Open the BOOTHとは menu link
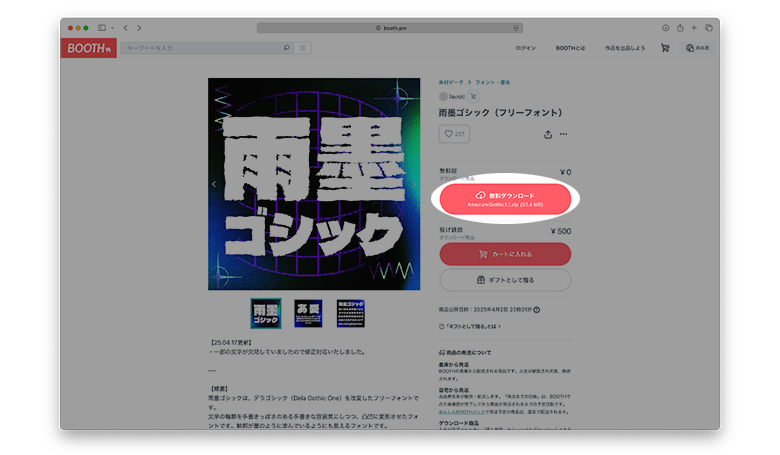Viewport: 780px width, 455px height. tap(570, 48)
